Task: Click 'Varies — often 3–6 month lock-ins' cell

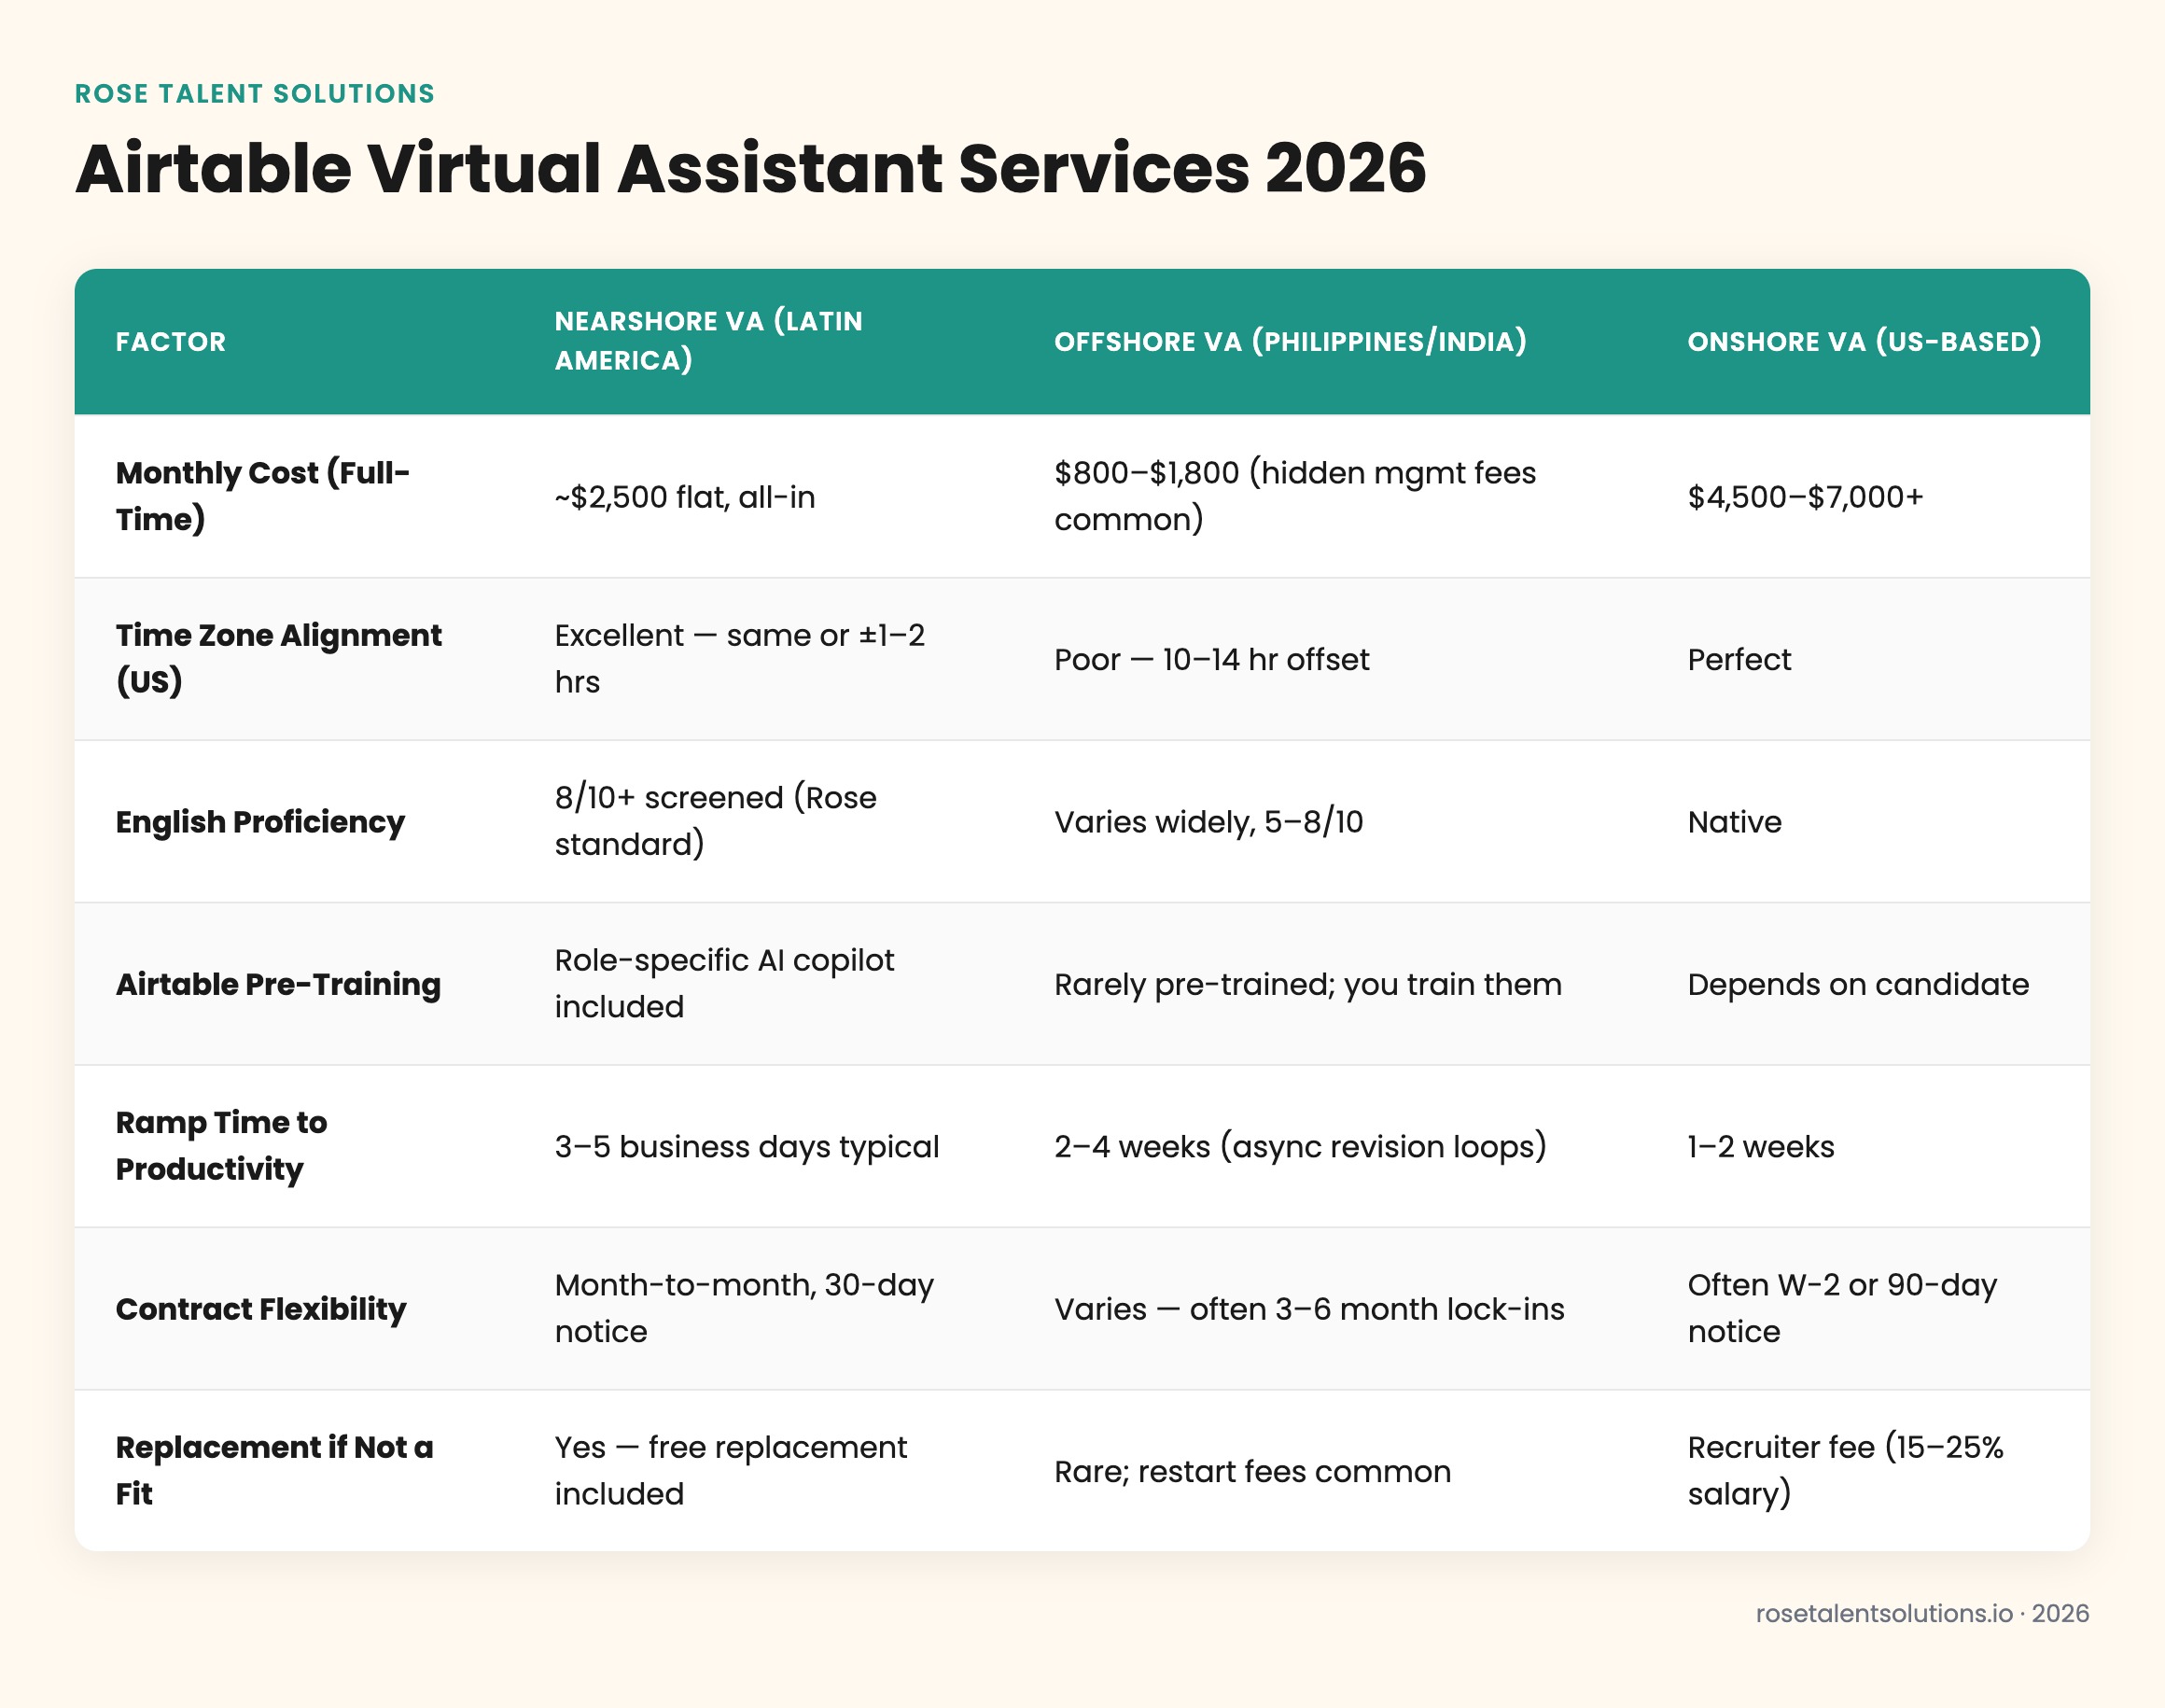Action: coord(1309,1309)
